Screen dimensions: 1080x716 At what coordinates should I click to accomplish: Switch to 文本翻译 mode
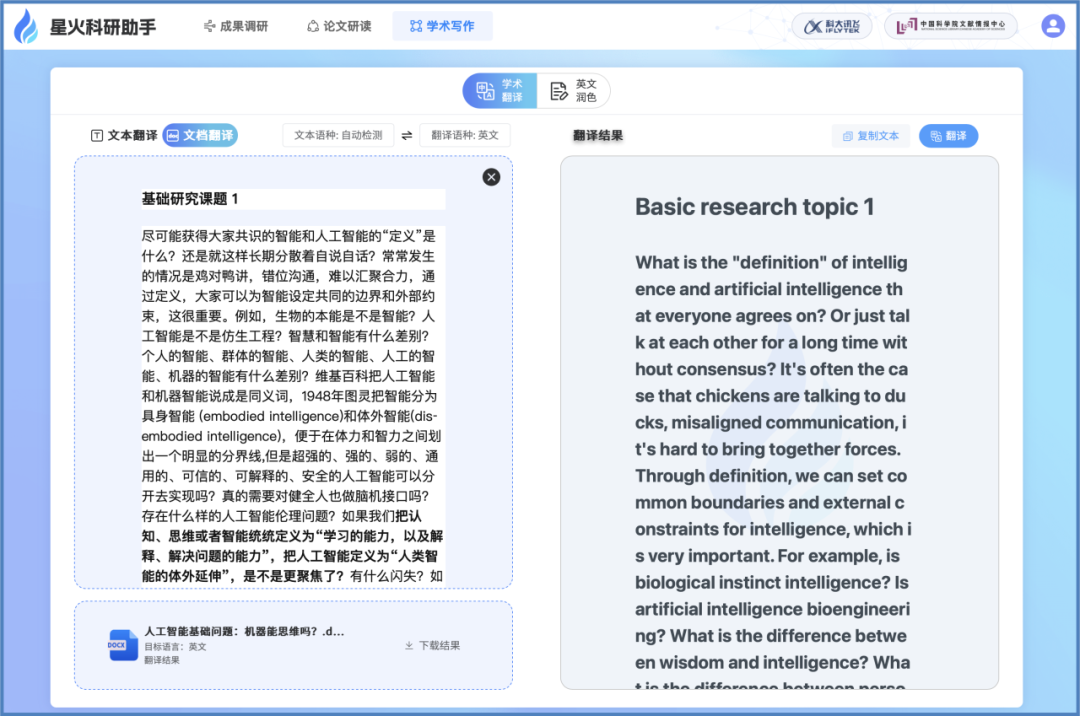[x=124, y=136]
